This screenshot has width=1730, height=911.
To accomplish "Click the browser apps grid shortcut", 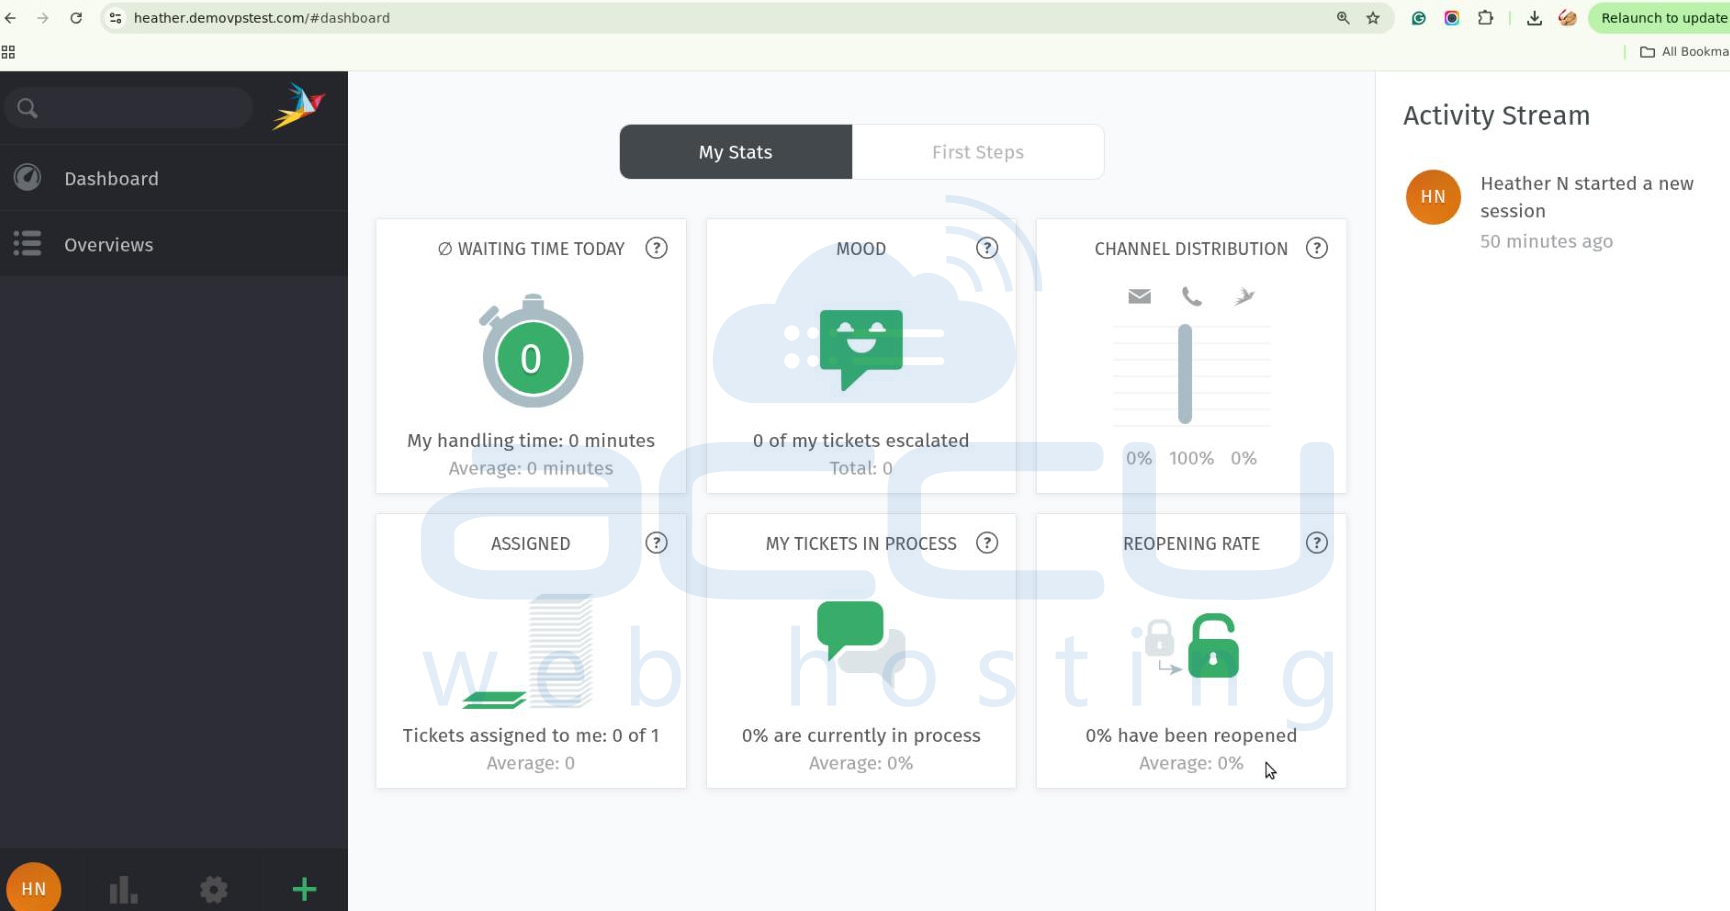I will (x=8, y=52).
